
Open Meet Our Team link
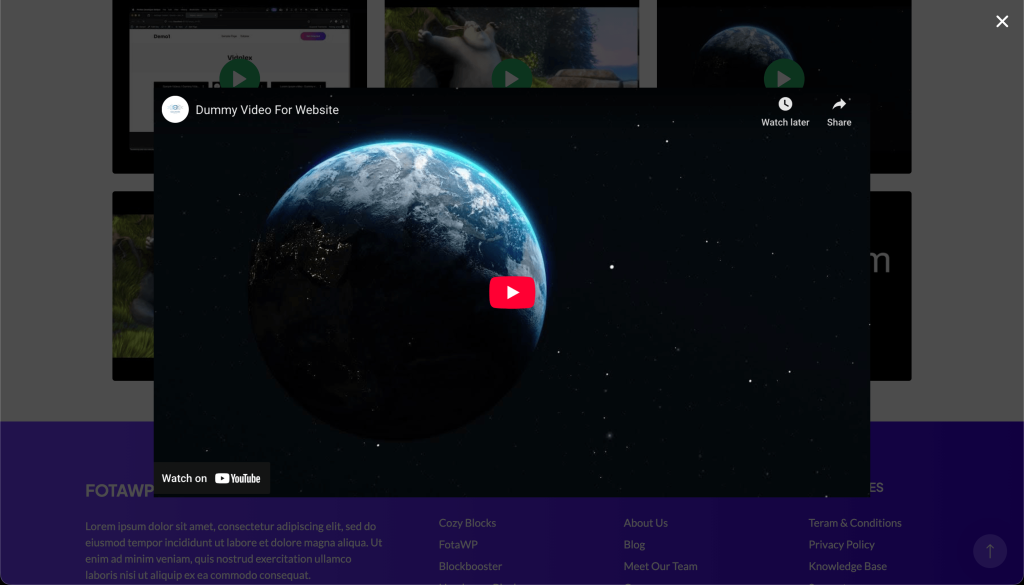pos(660,566)
